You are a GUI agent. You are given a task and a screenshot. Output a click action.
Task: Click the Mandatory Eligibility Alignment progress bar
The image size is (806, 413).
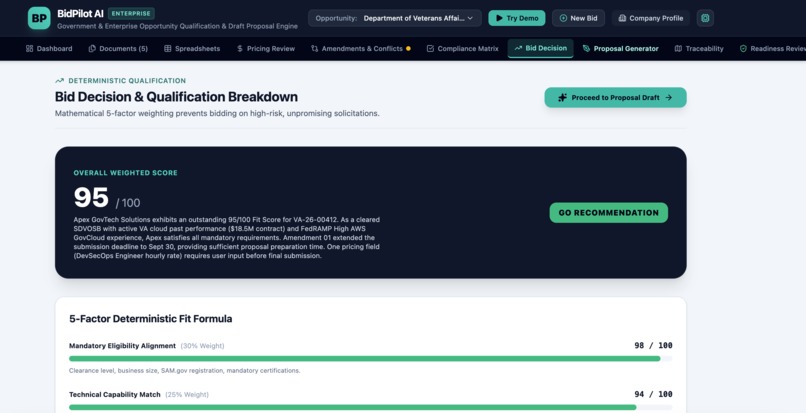point(370,358)
